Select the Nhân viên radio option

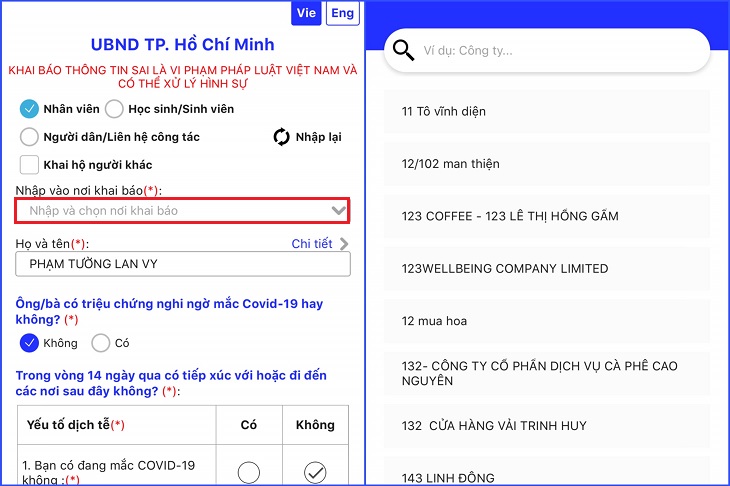[29, 109]
